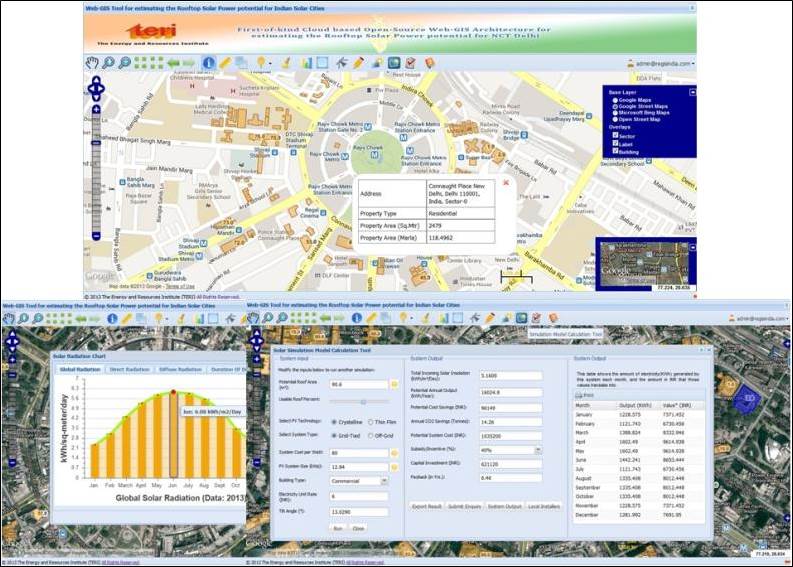Open the Building Type Commercial dropdown
Screen dimensions: 793x567
384,481
